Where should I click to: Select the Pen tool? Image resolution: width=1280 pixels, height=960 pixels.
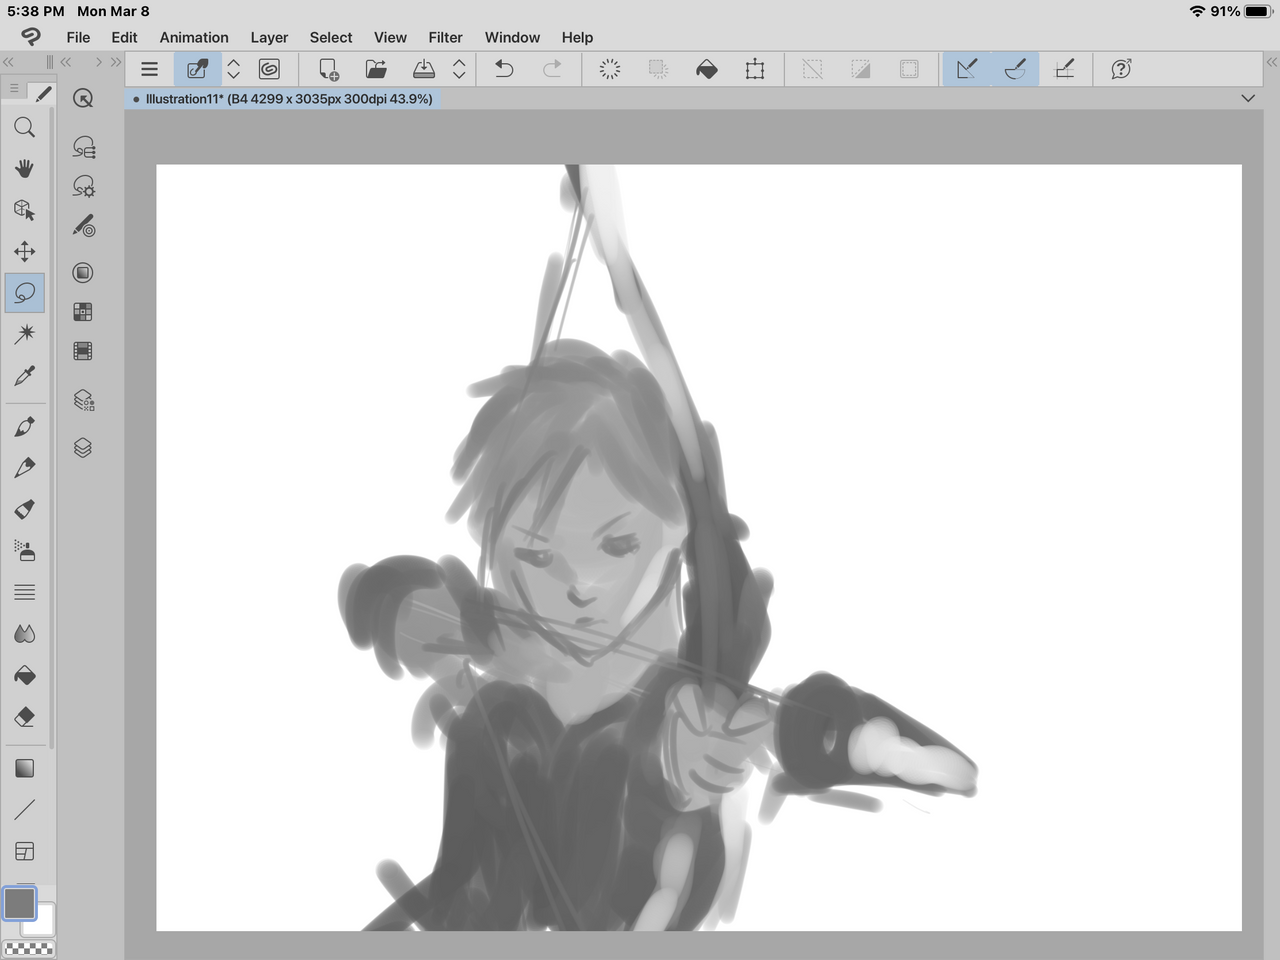coord(25,427)
